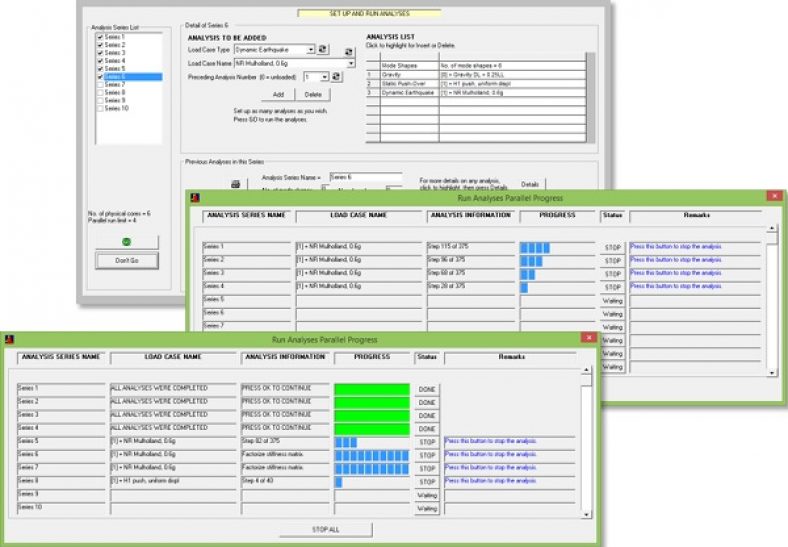Close the front Run Analyses Parallel Progress window
Image resolution: width=788 pixels, height=547 pixels.
coord(588,337)
